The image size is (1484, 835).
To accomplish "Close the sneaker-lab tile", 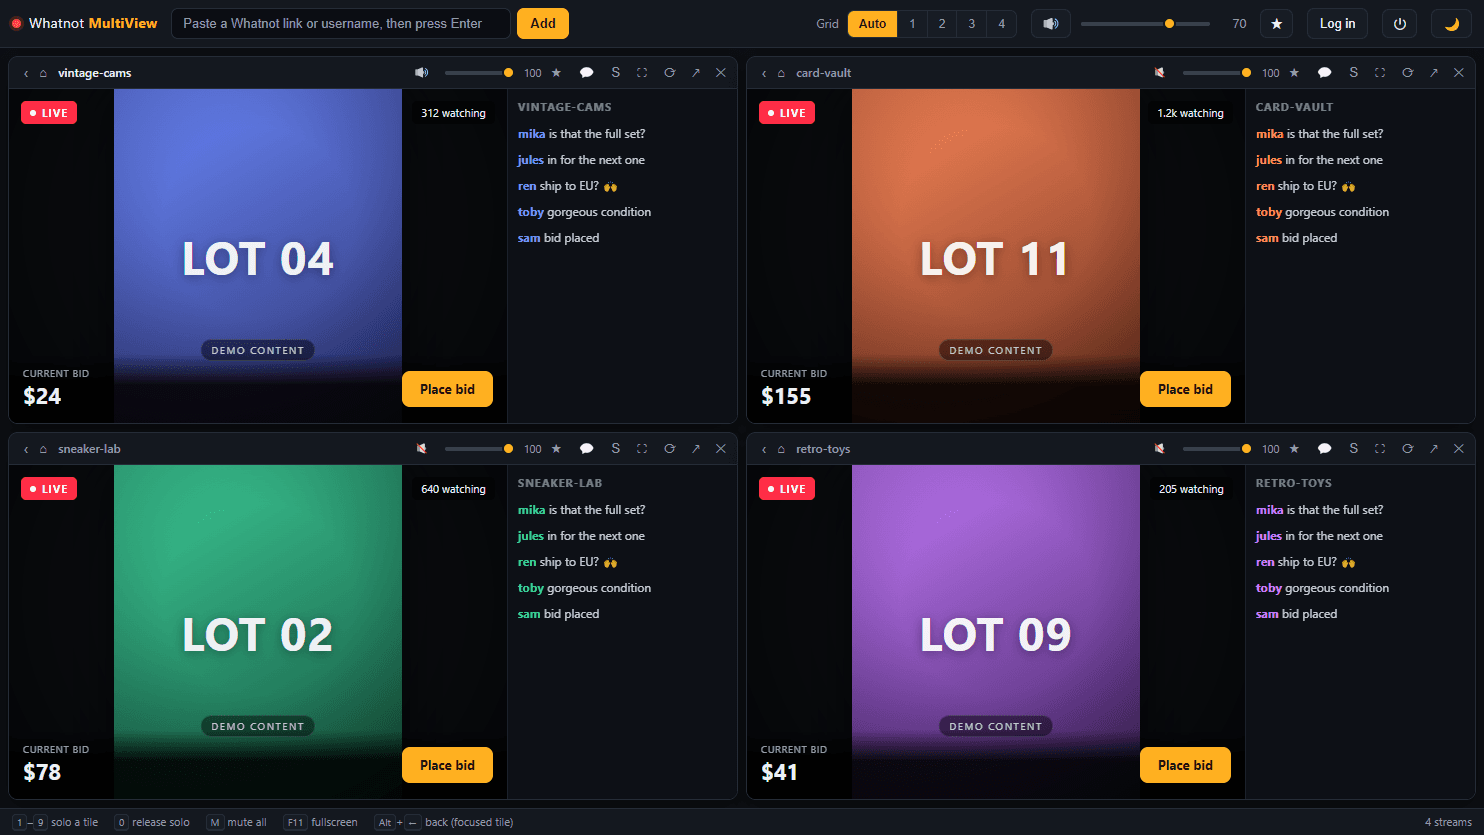I will [720, 449].
